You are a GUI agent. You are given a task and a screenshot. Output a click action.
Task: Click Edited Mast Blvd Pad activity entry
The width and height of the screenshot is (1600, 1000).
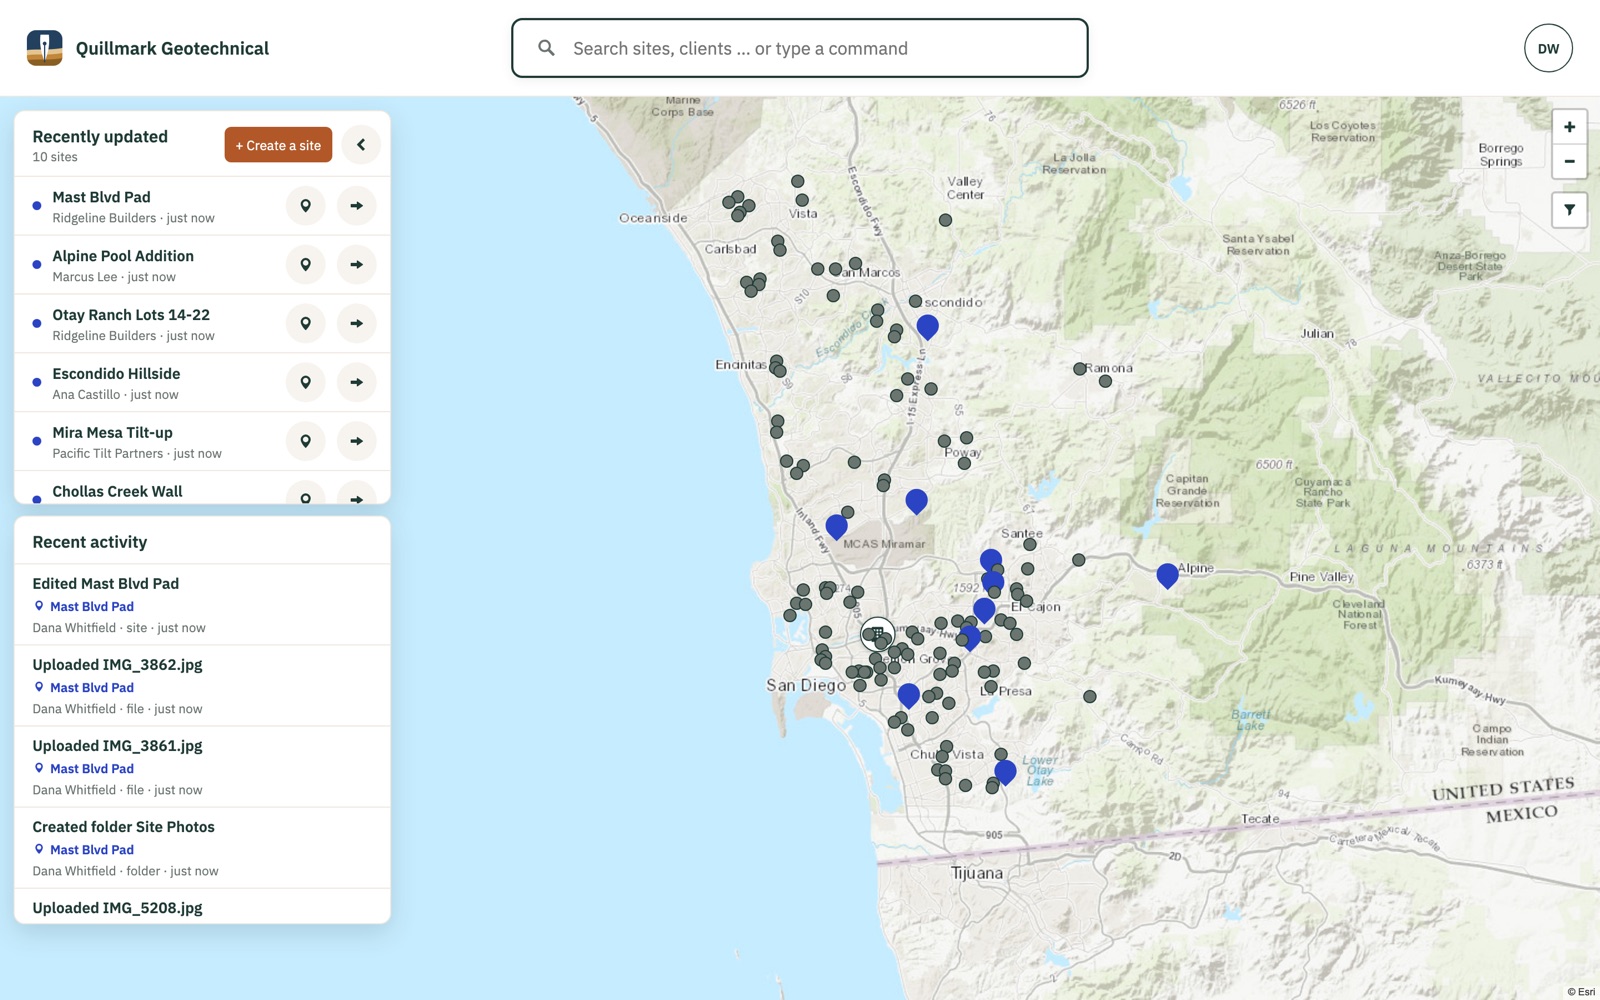(x=202, y=605)
